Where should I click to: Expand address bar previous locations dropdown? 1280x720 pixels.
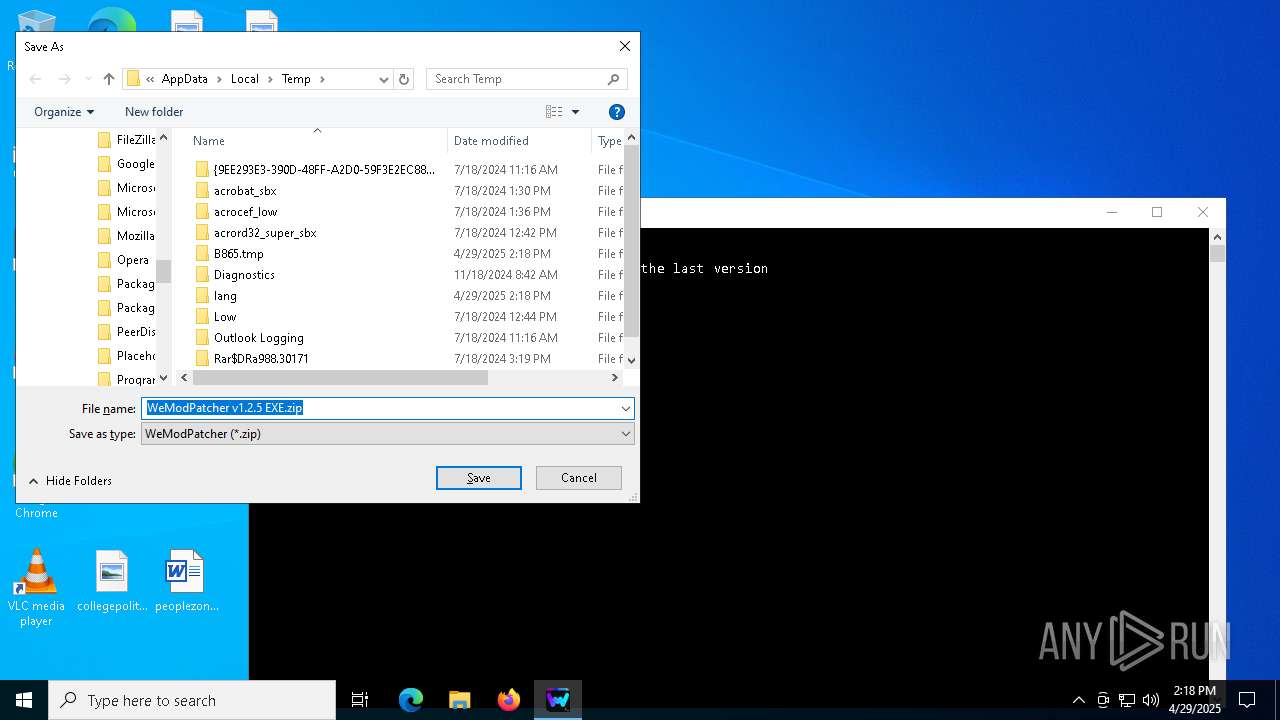[x=383, y=79]
